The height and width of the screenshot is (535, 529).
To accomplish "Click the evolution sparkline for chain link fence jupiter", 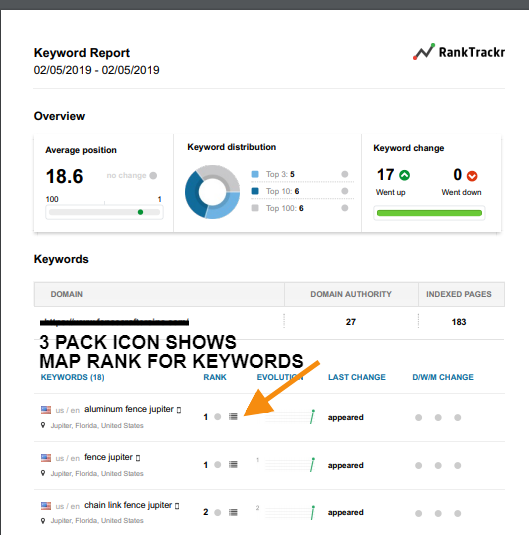I will 290,512.
